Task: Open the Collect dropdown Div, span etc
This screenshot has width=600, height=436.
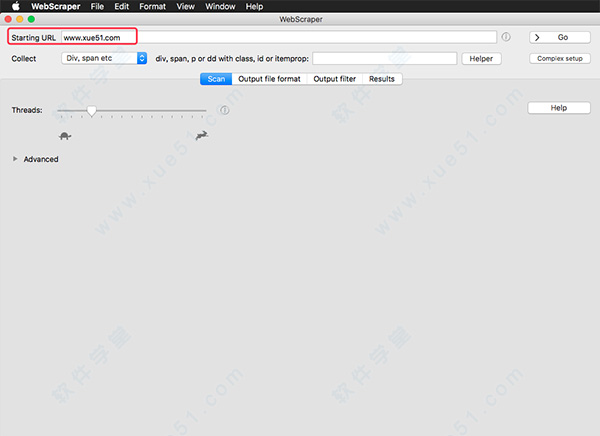Action: tap(104, 58)
